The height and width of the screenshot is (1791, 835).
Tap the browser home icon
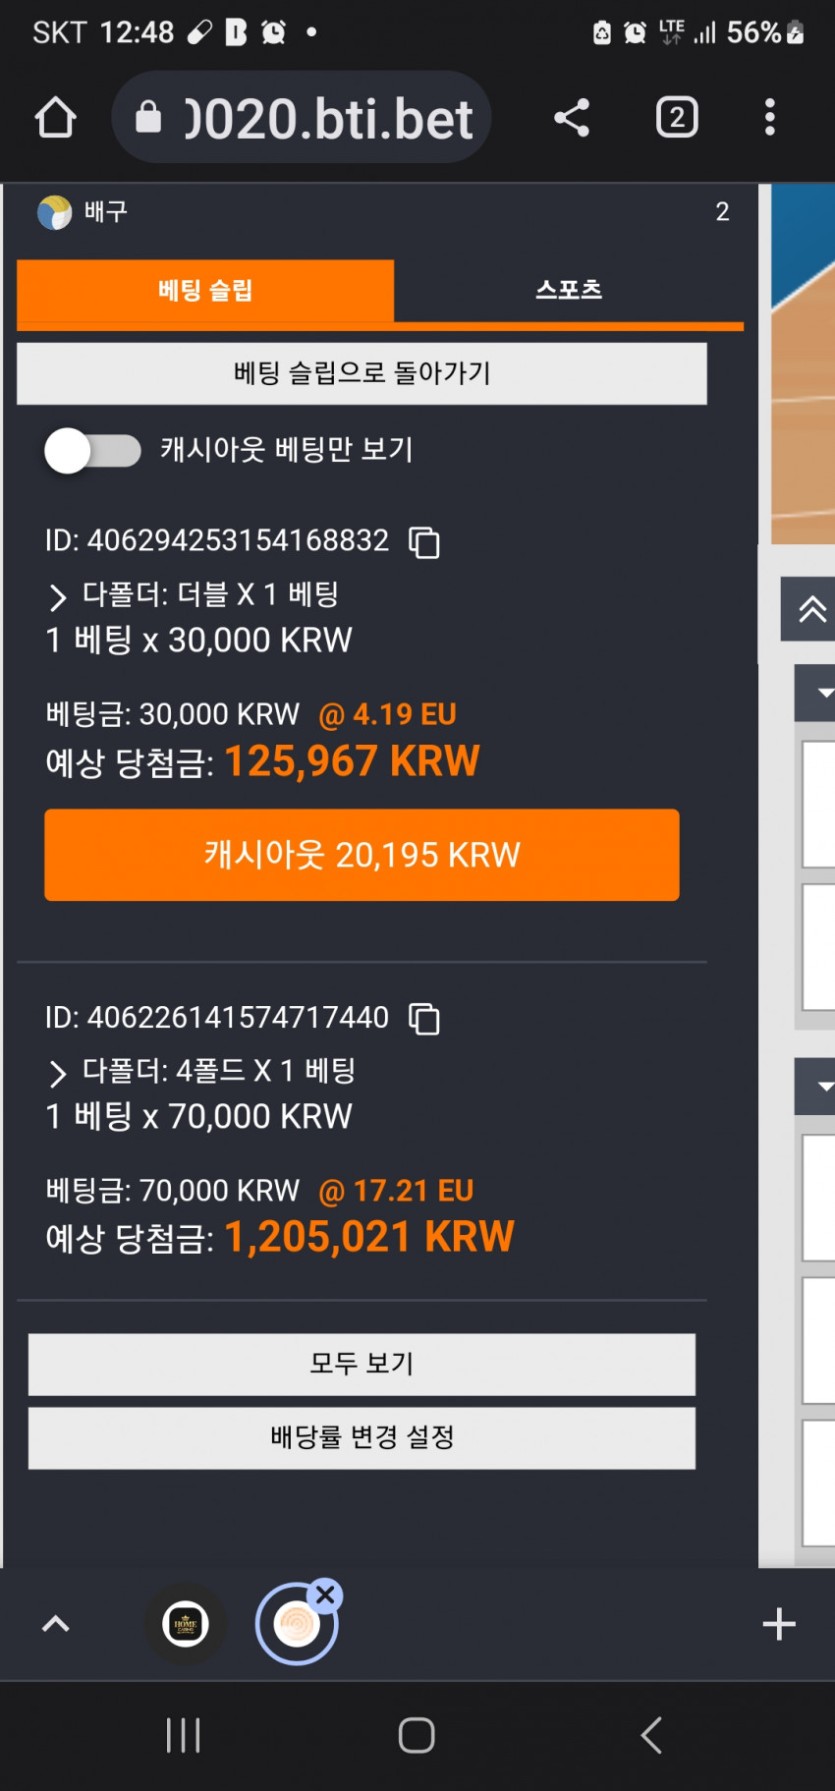point(56,118)
